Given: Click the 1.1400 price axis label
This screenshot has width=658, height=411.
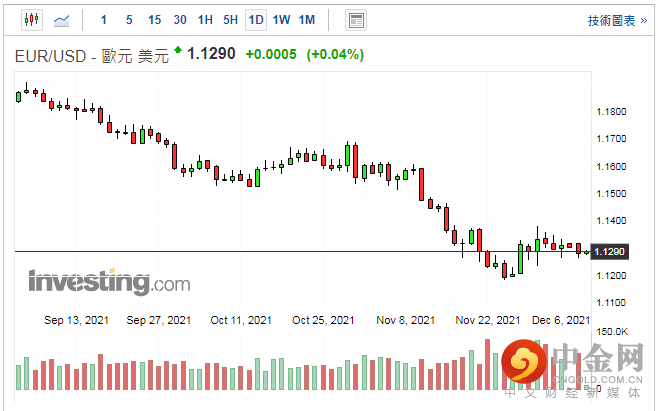Looking at the screenshot, I should point(611,220).
